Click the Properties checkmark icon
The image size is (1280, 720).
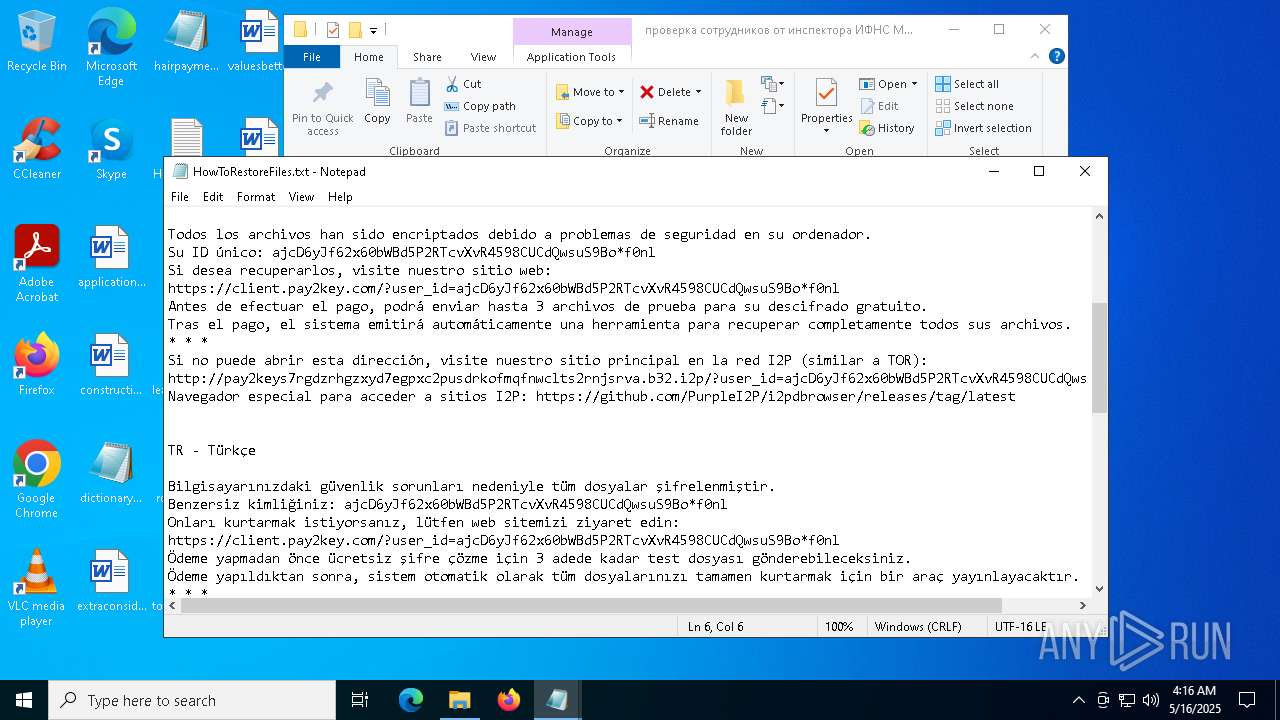pyautogui.click(x=826, y=93)
